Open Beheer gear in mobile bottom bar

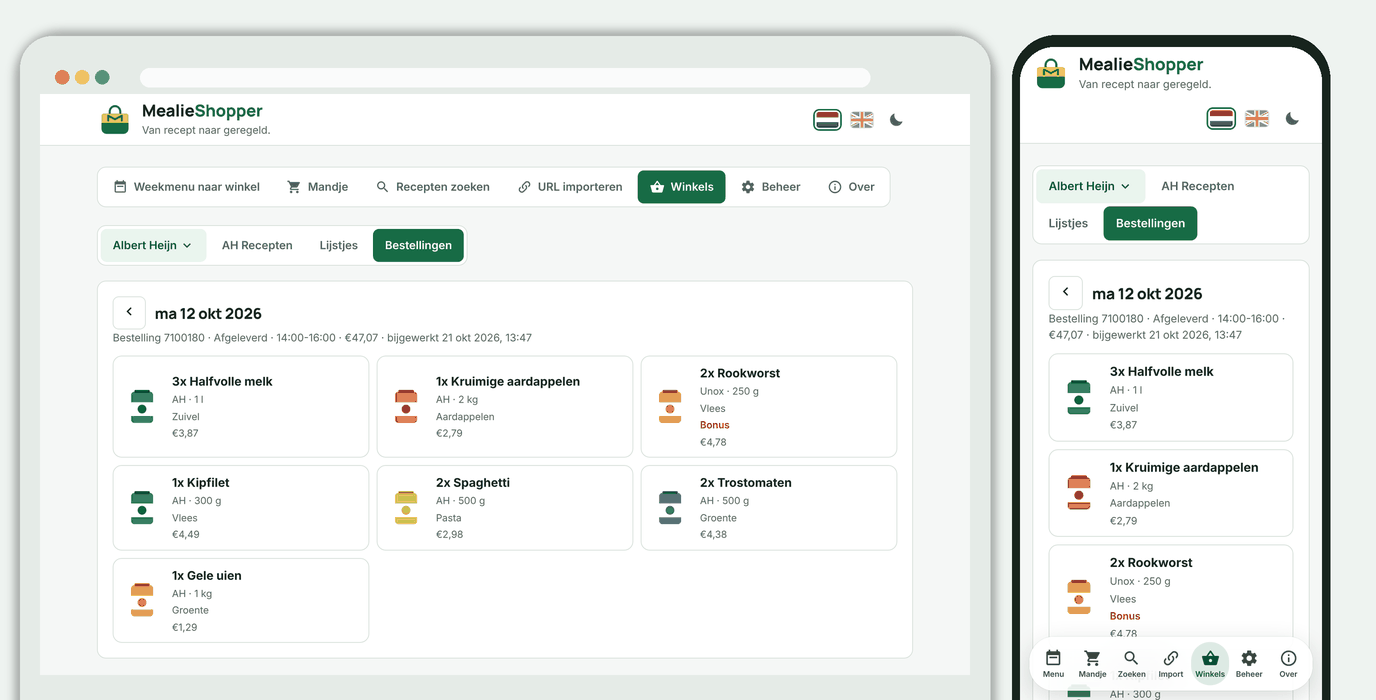(1249, 664)
